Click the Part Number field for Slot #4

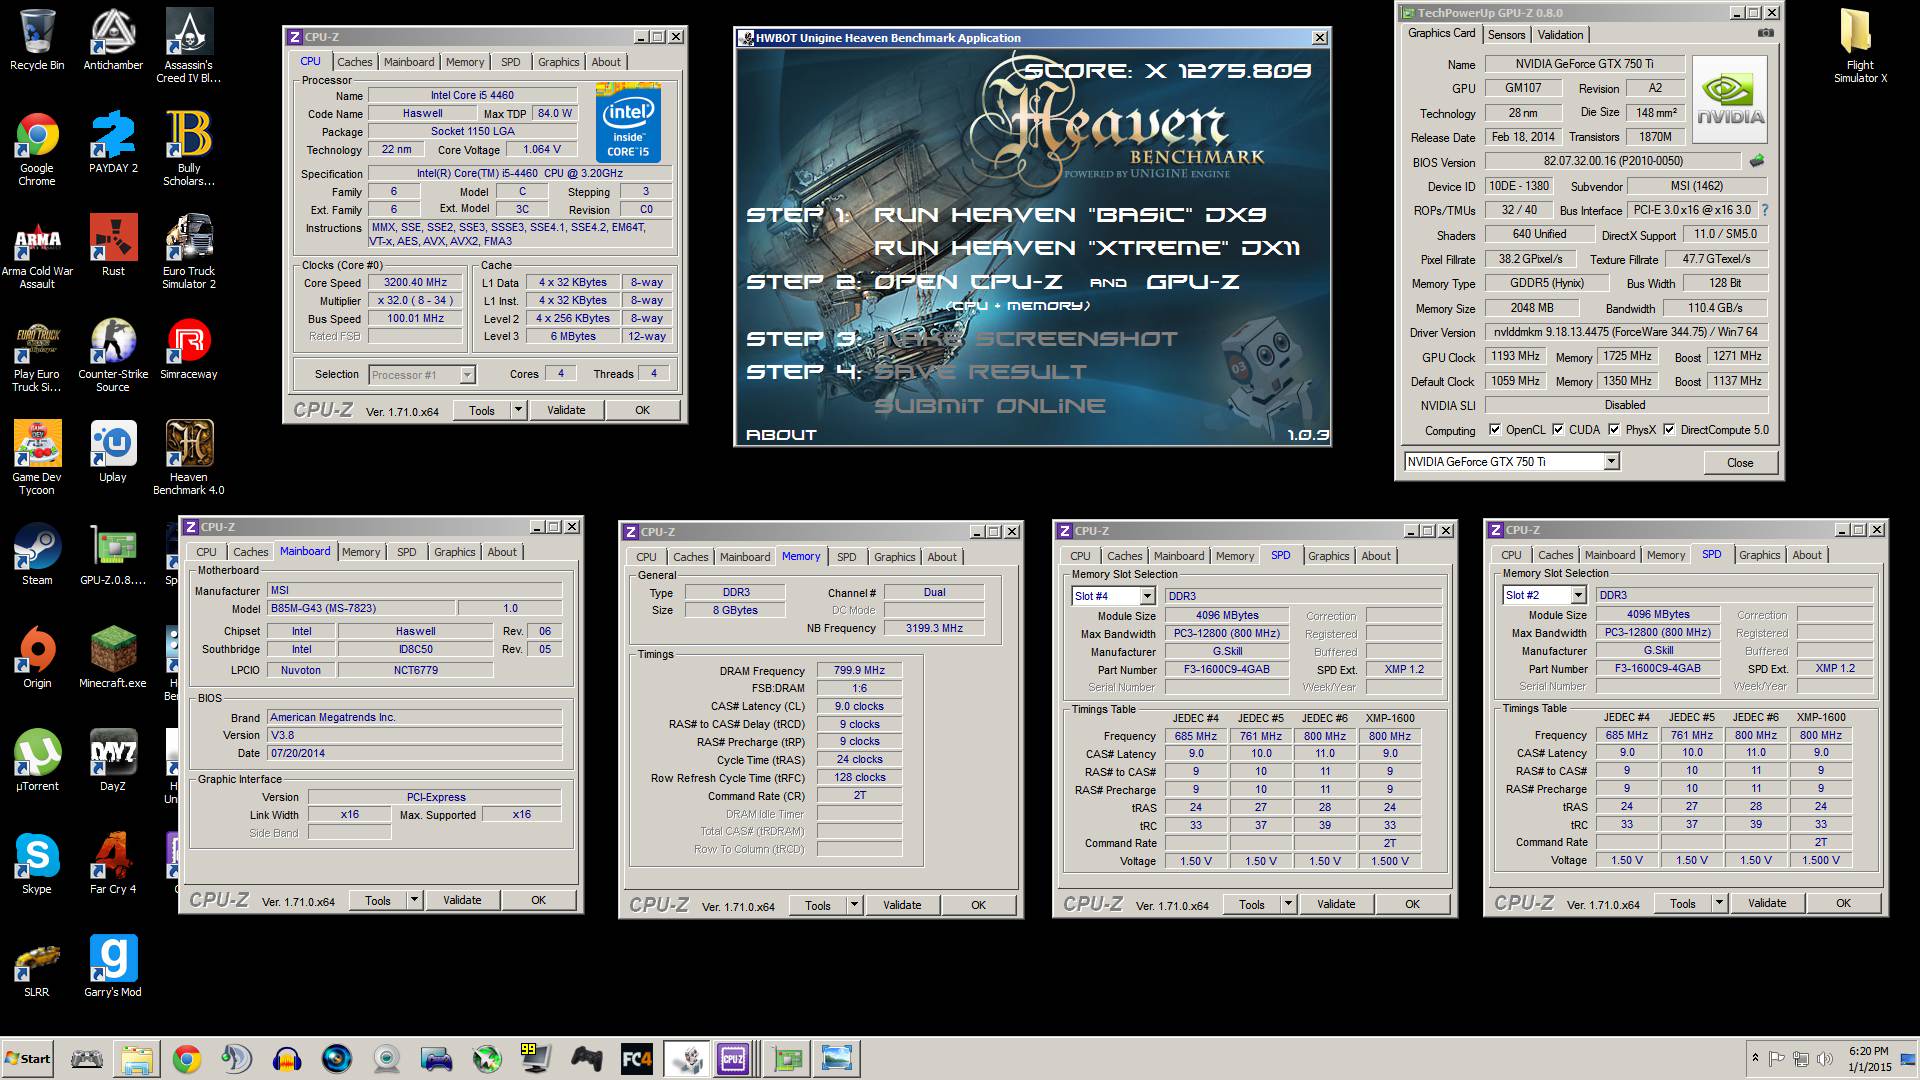(x=1226, y=670)
